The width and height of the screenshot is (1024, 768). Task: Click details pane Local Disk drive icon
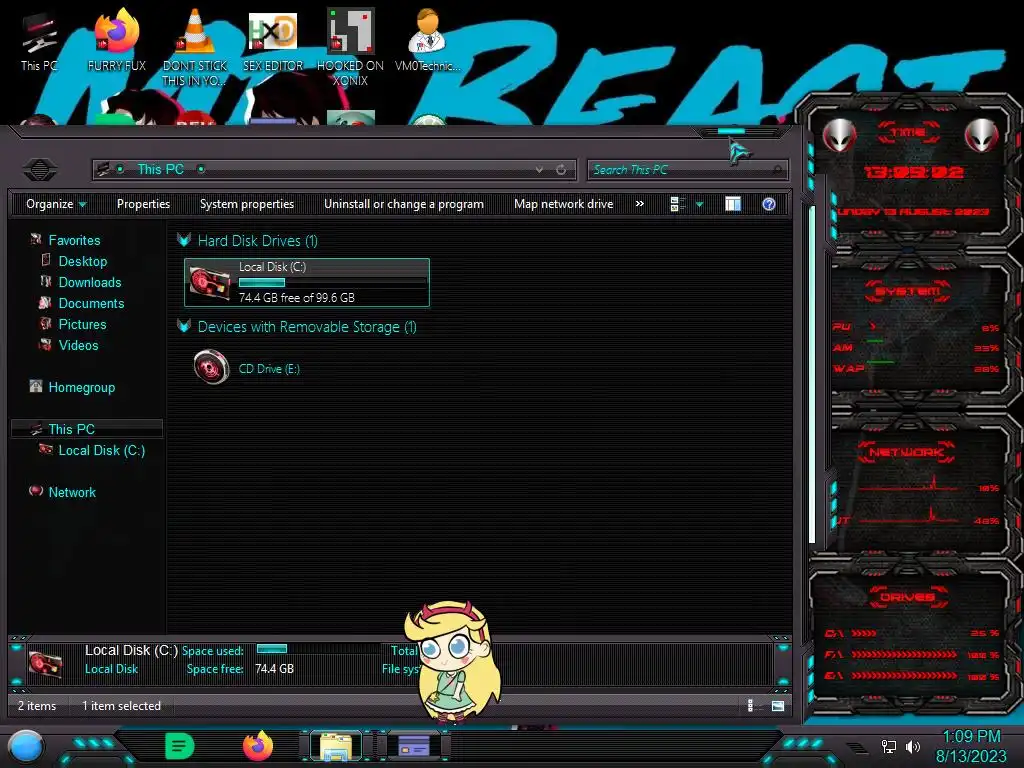coord(46,664)
